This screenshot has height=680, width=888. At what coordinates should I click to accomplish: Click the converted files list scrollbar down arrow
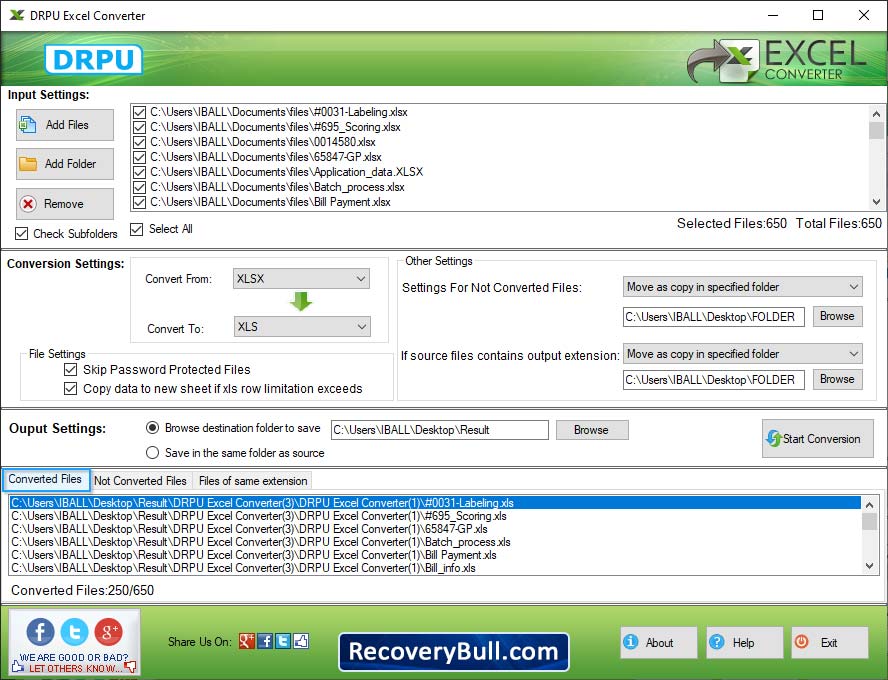(x=870, y=566)
